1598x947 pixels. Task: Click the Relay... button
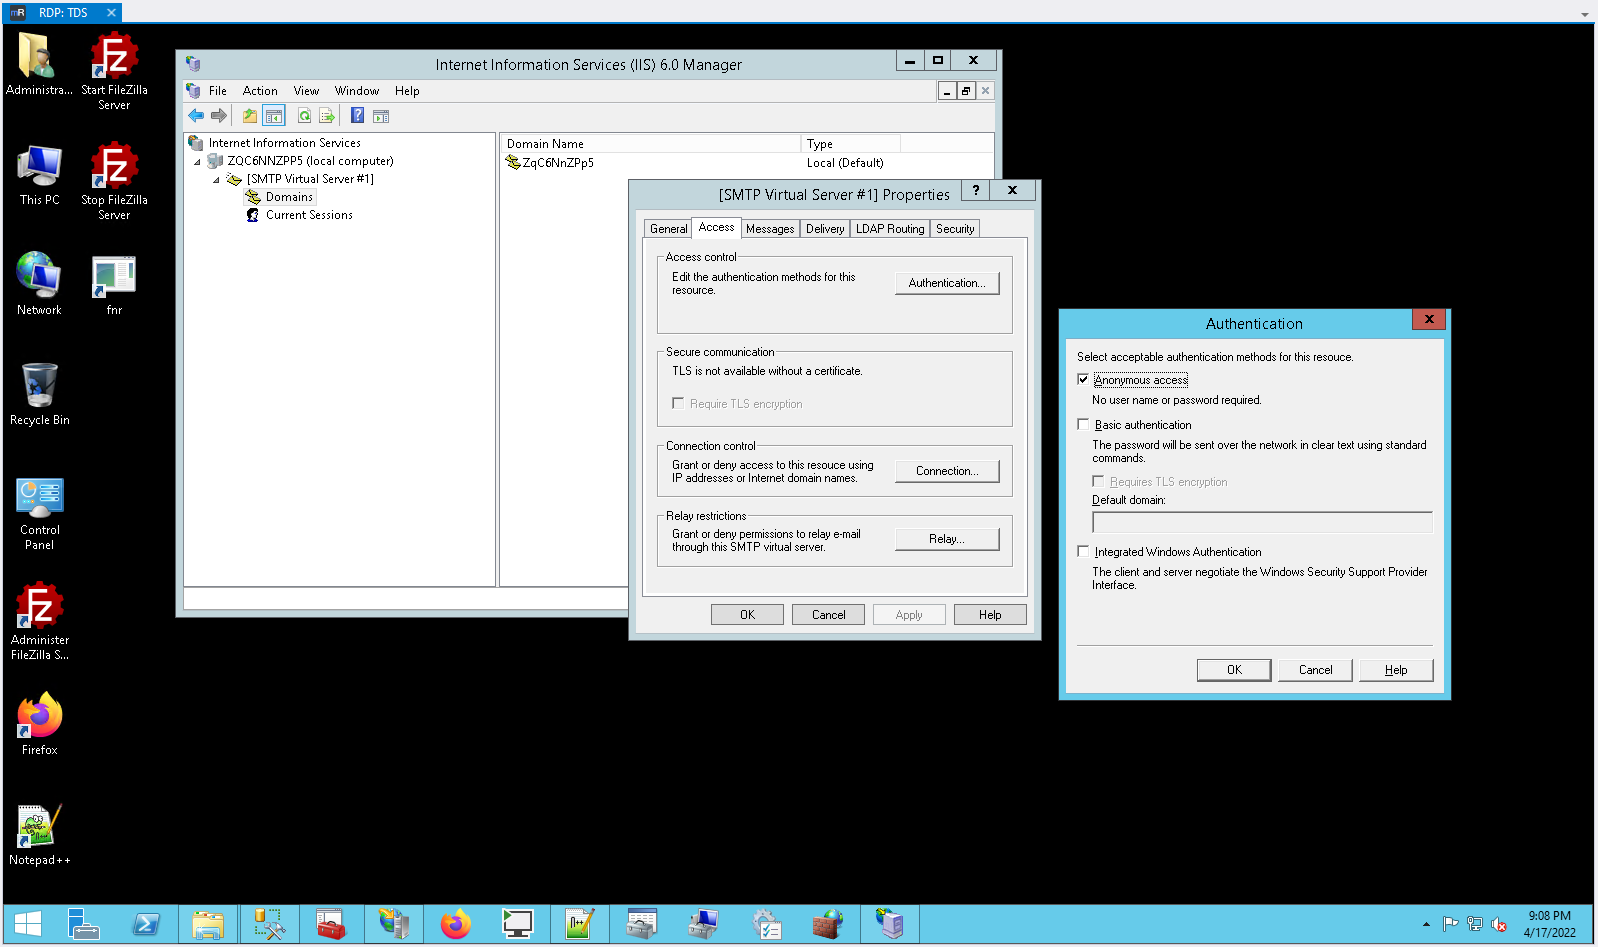click(947, 539)
